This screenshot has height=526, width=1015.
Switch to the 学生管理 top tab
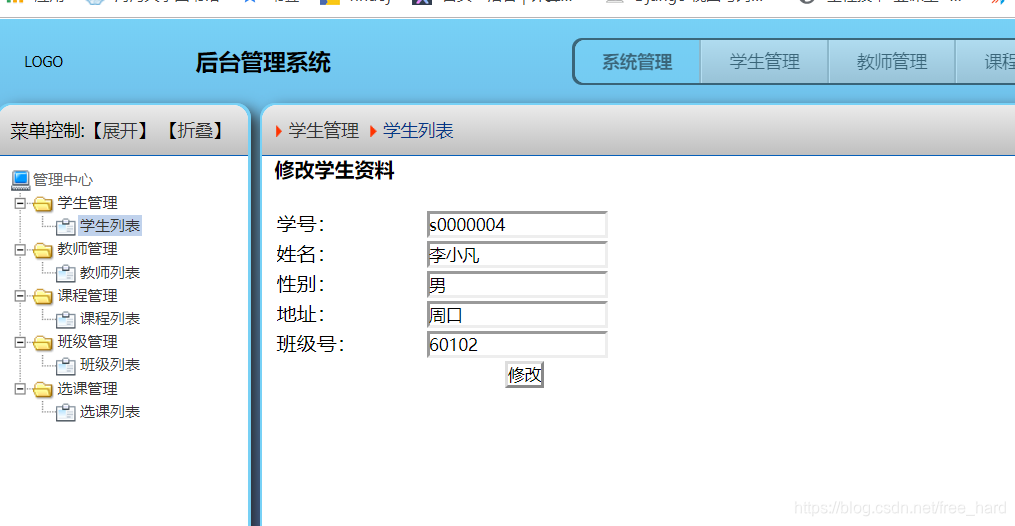click(764, 62)
